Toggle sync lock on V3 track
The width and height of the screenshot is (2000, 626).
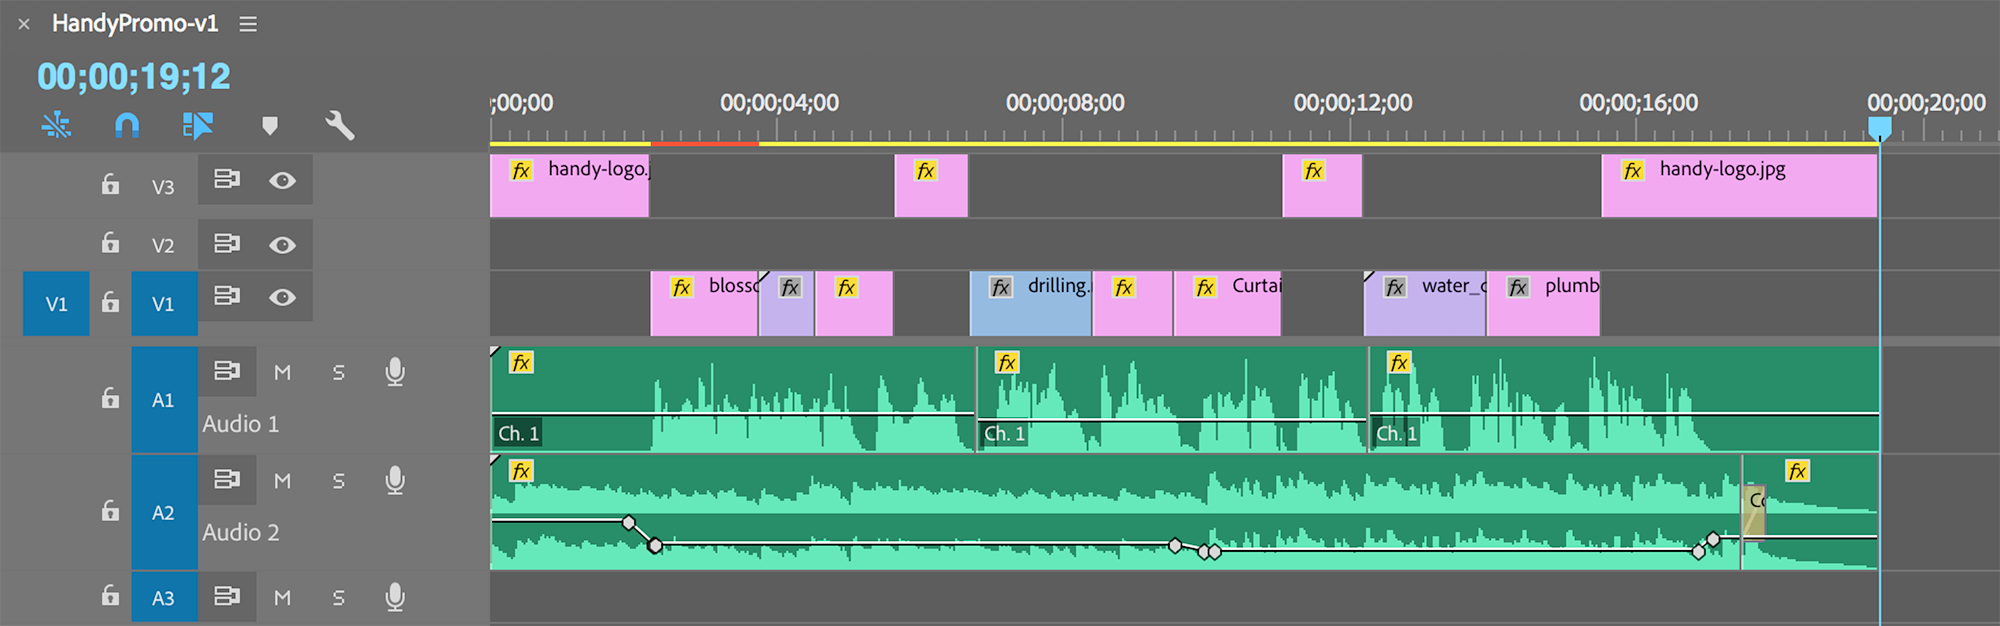click(x=227, y=180)
